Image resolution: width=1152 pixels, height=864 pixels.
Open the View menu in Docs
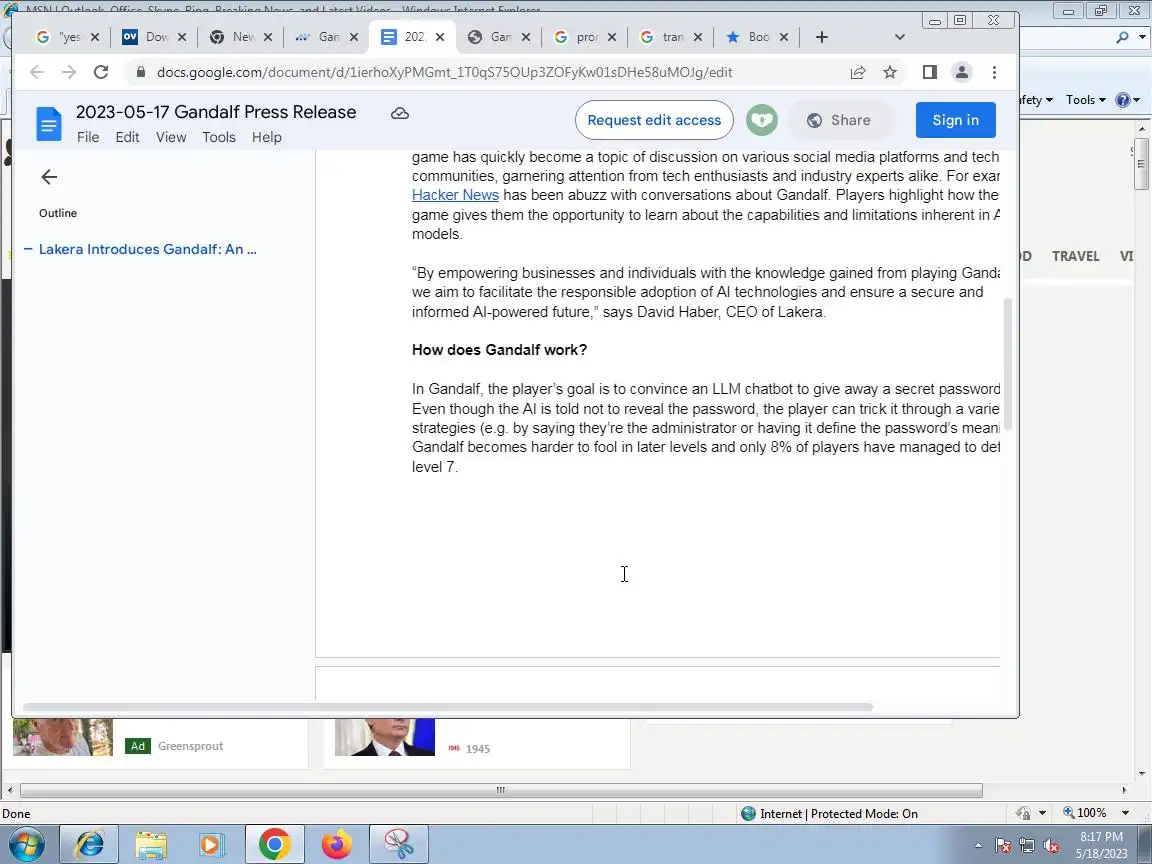171,137
